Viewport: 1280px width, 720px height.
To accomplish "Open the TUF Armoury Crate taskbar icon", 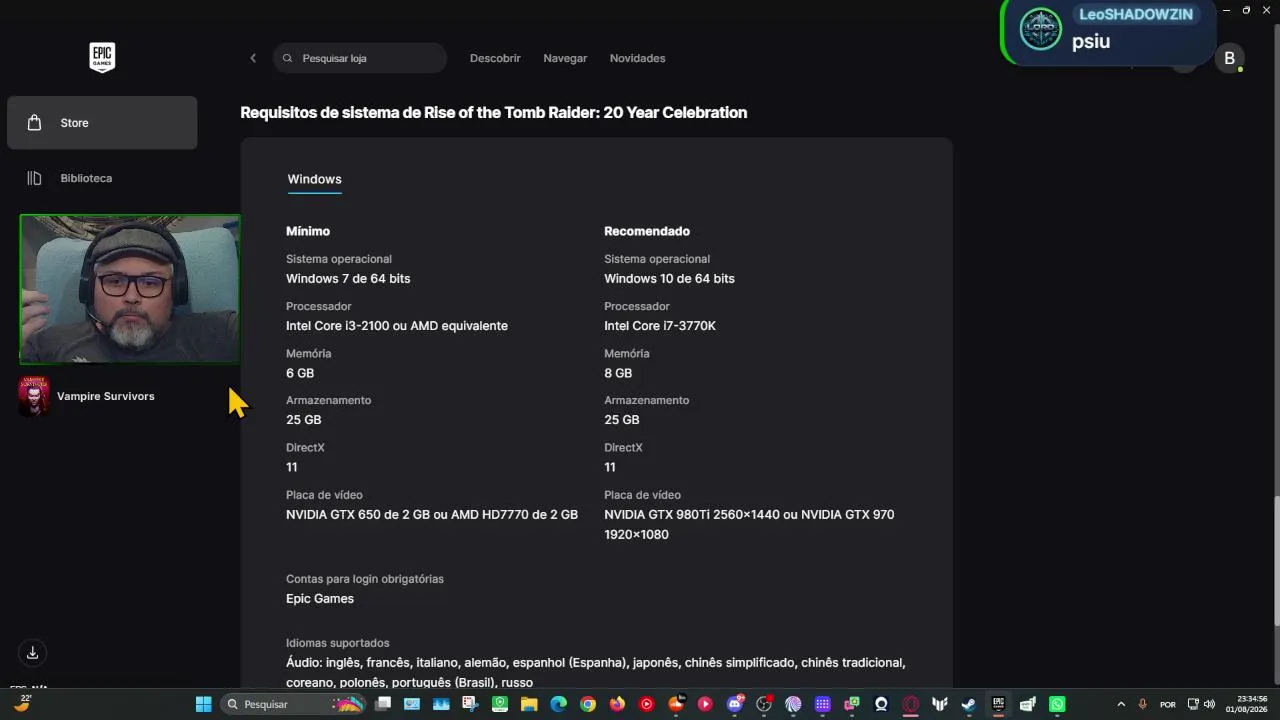I will [940, 704].
